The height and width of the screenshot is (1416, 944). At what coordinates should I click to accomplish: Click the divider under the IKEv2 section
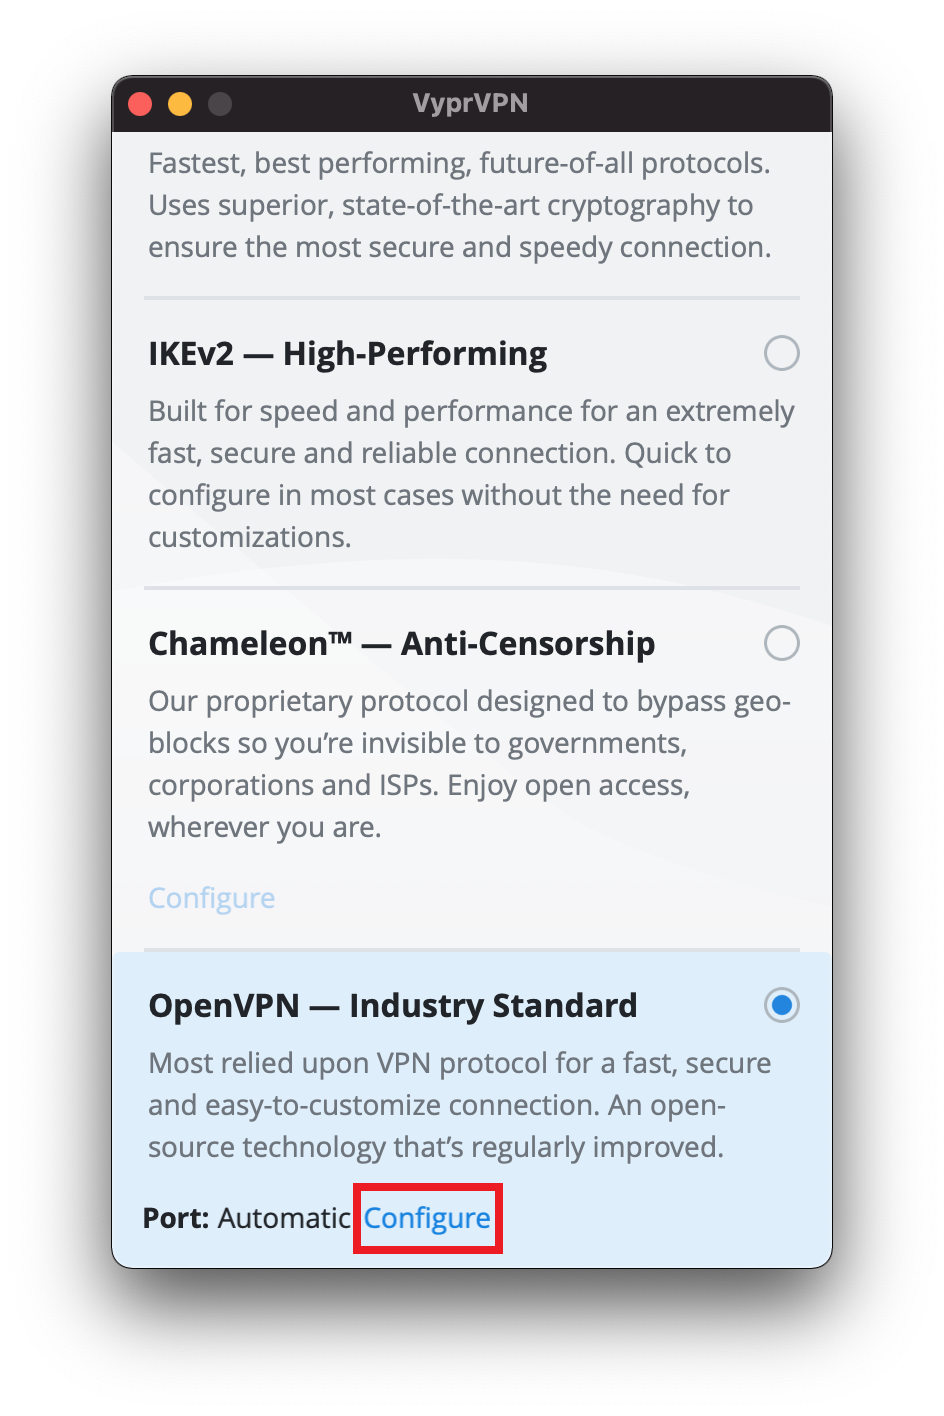pos(471,588)
